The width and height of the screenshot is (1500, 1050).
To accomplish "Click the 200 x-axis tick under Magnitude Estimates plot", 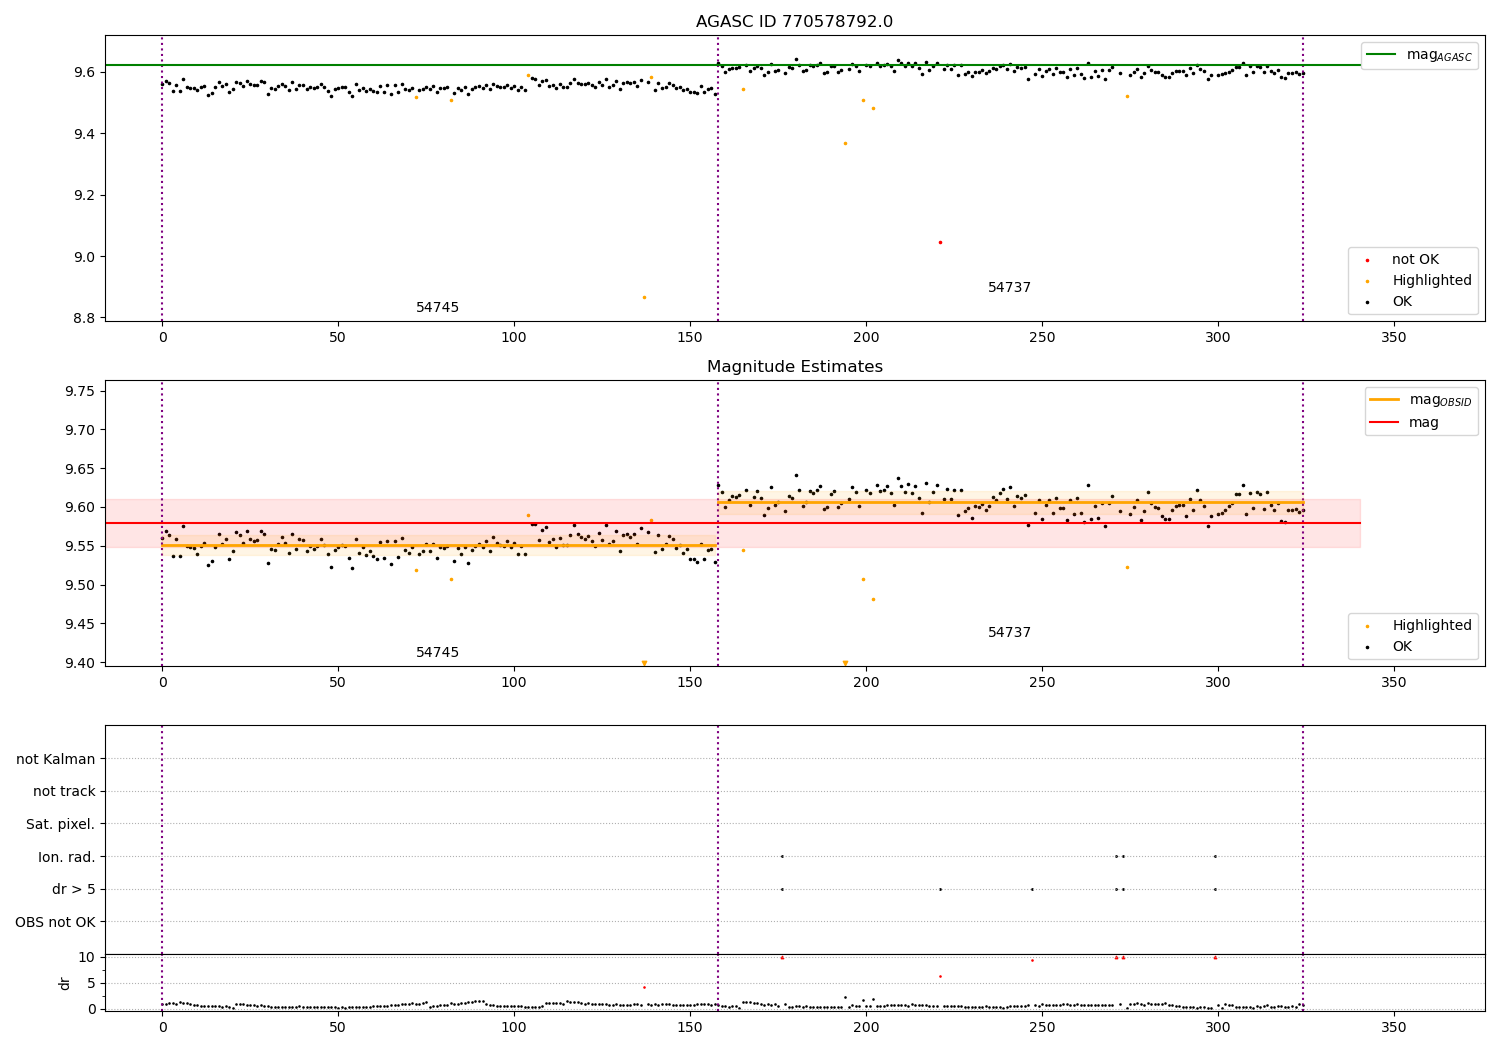I will [866, 683].
